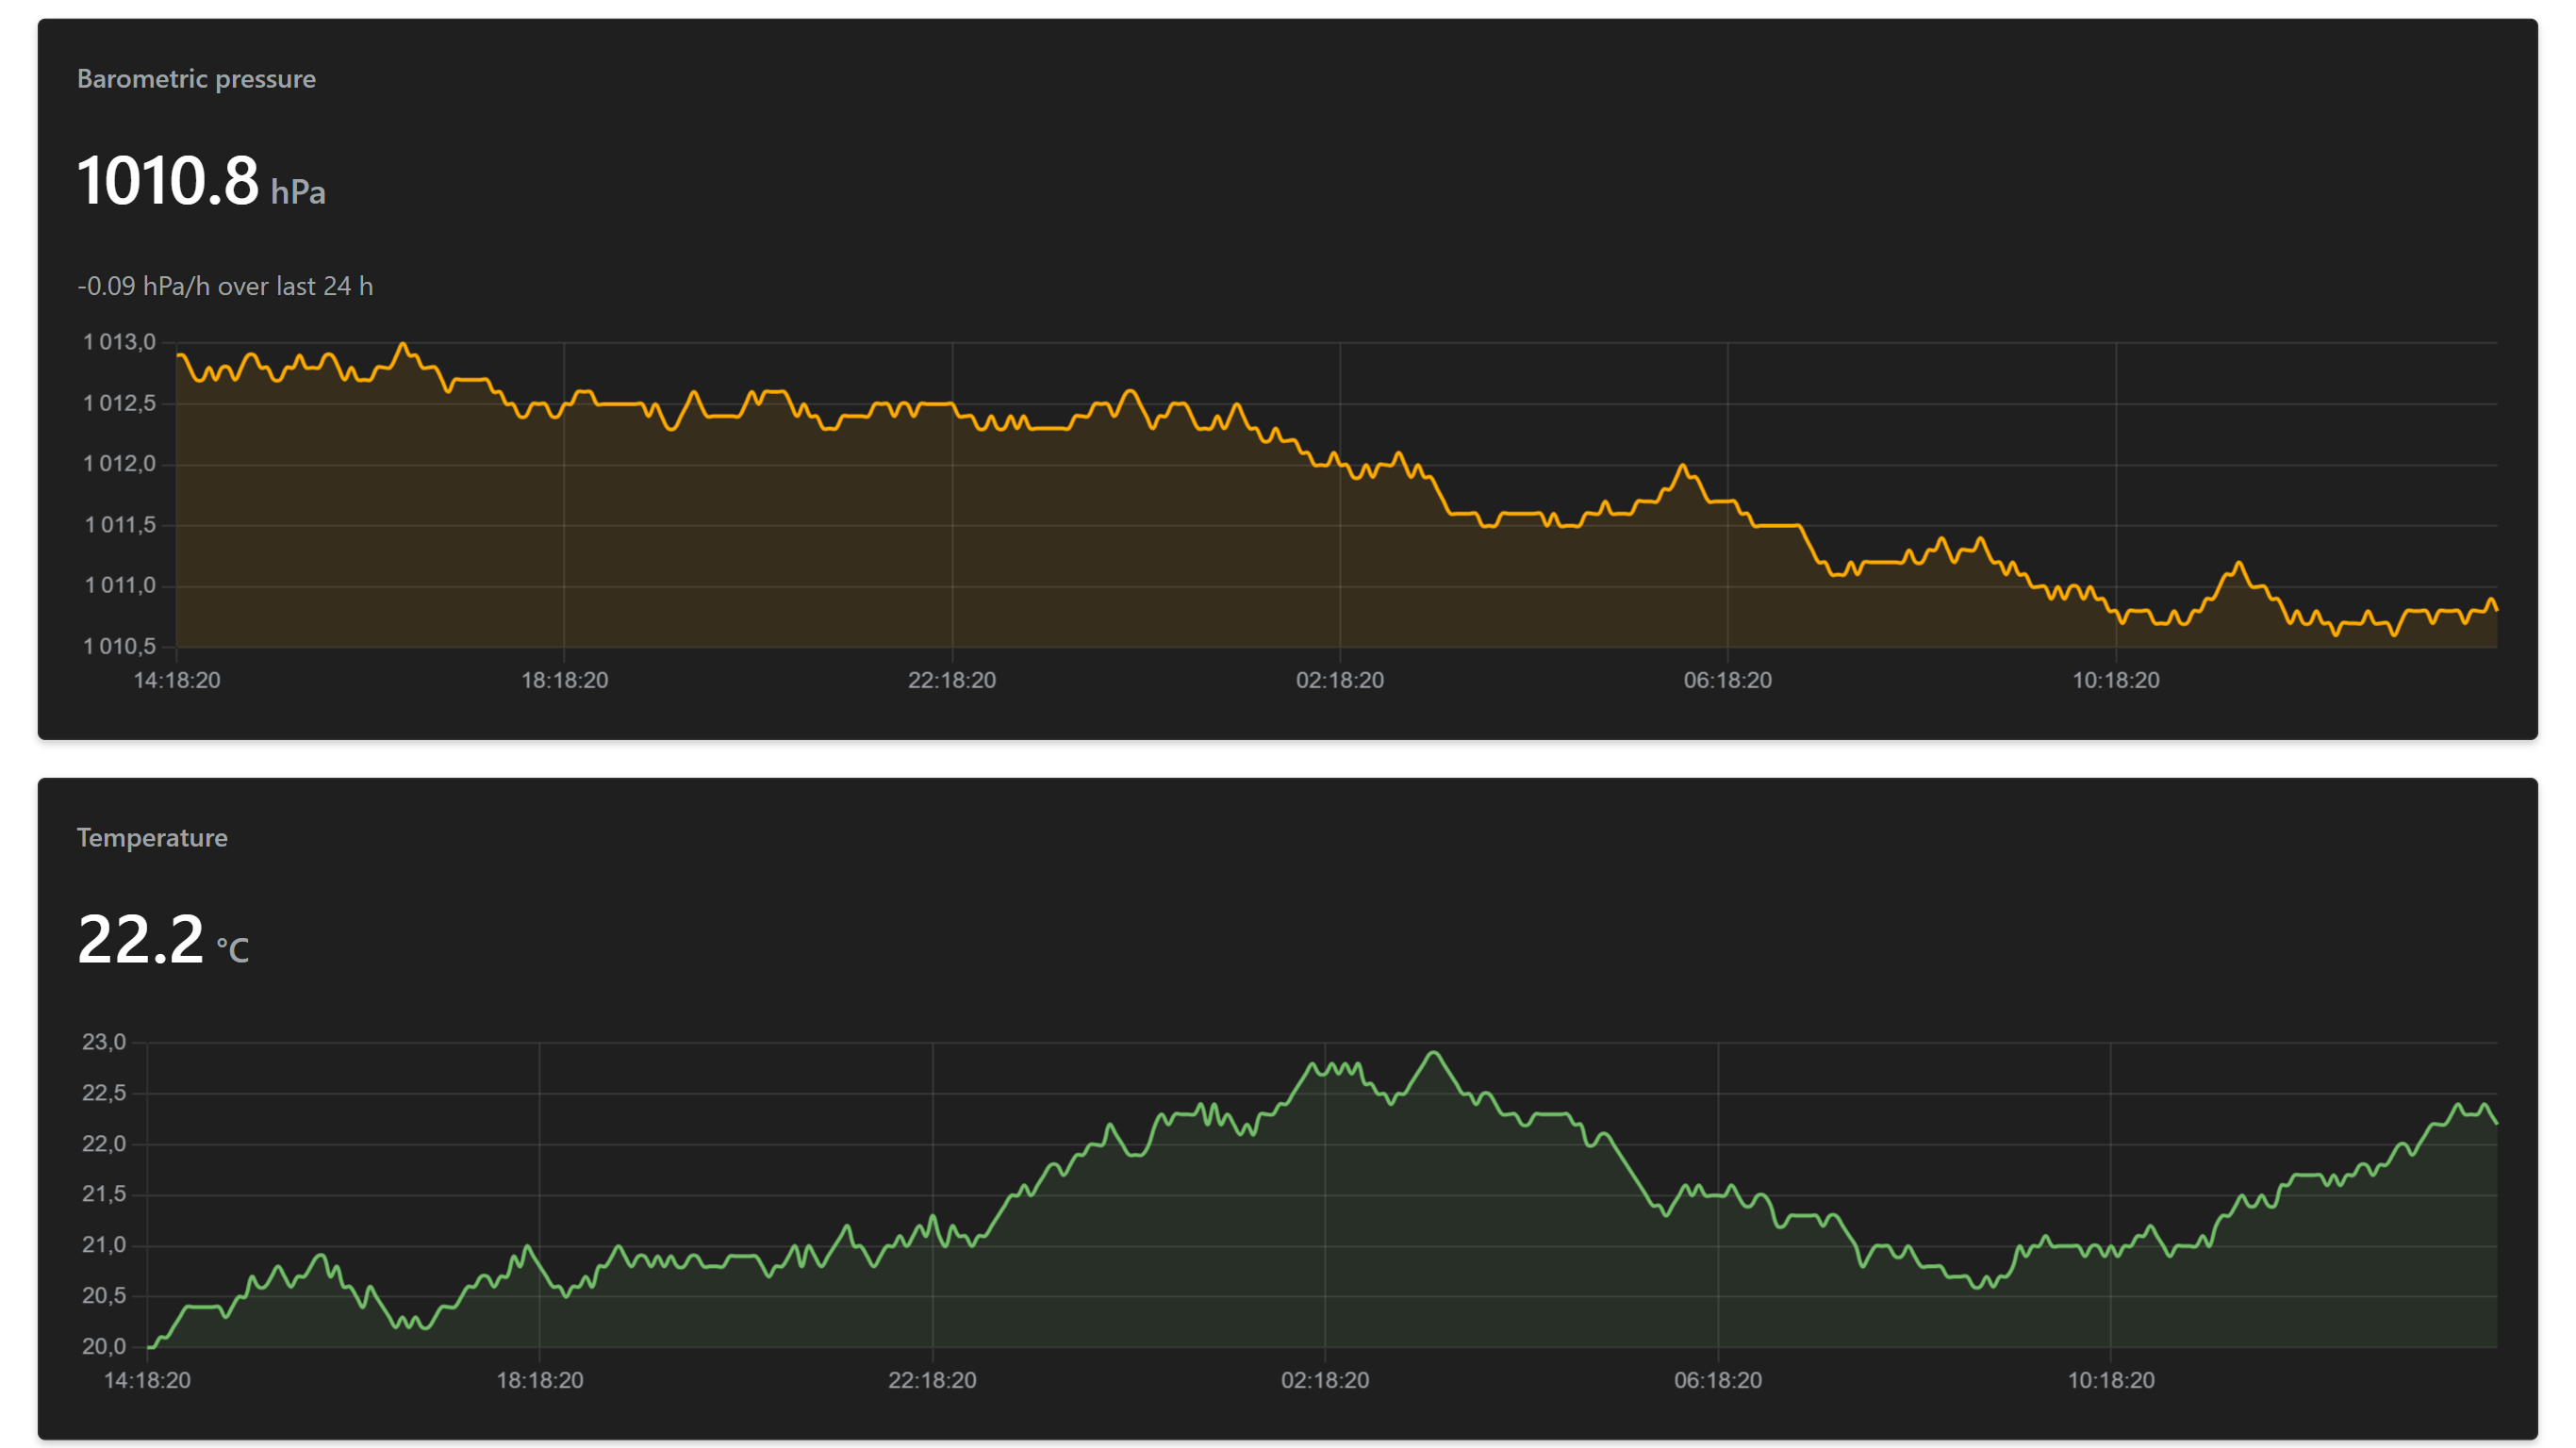Click the 1 010,5 pressure y-axis label
The image size is (2576, 1448).
tap(119, 647)
